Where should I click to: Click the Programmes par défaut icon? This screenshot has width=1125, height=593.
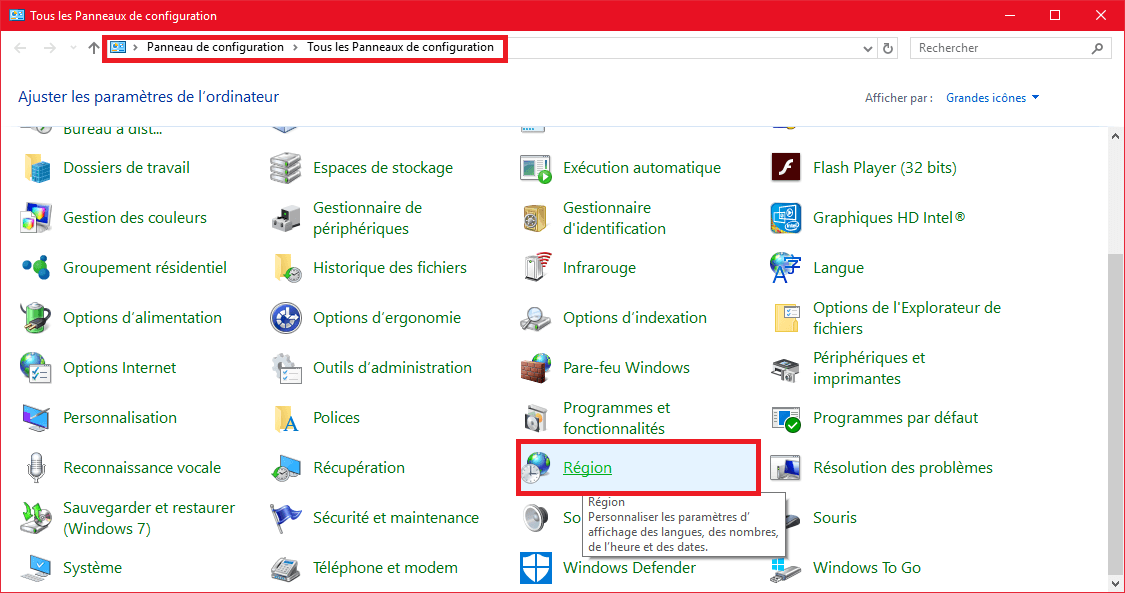coord(786,418)
